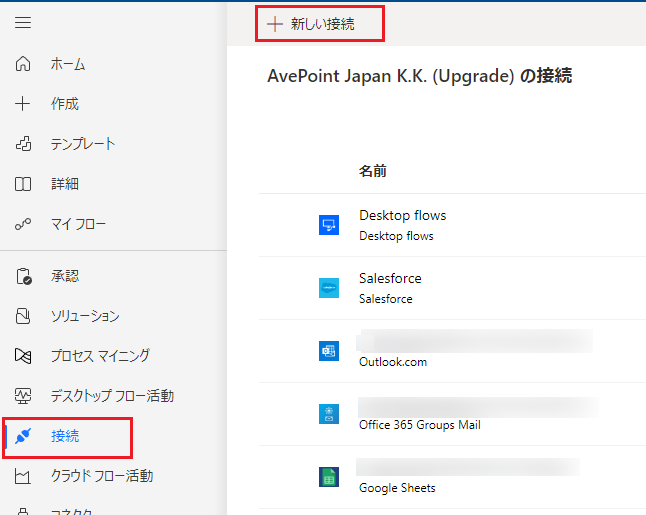Screen dimensions: 646x515
Task: Select ソリューション in sidebar
Action: (85, 316)
